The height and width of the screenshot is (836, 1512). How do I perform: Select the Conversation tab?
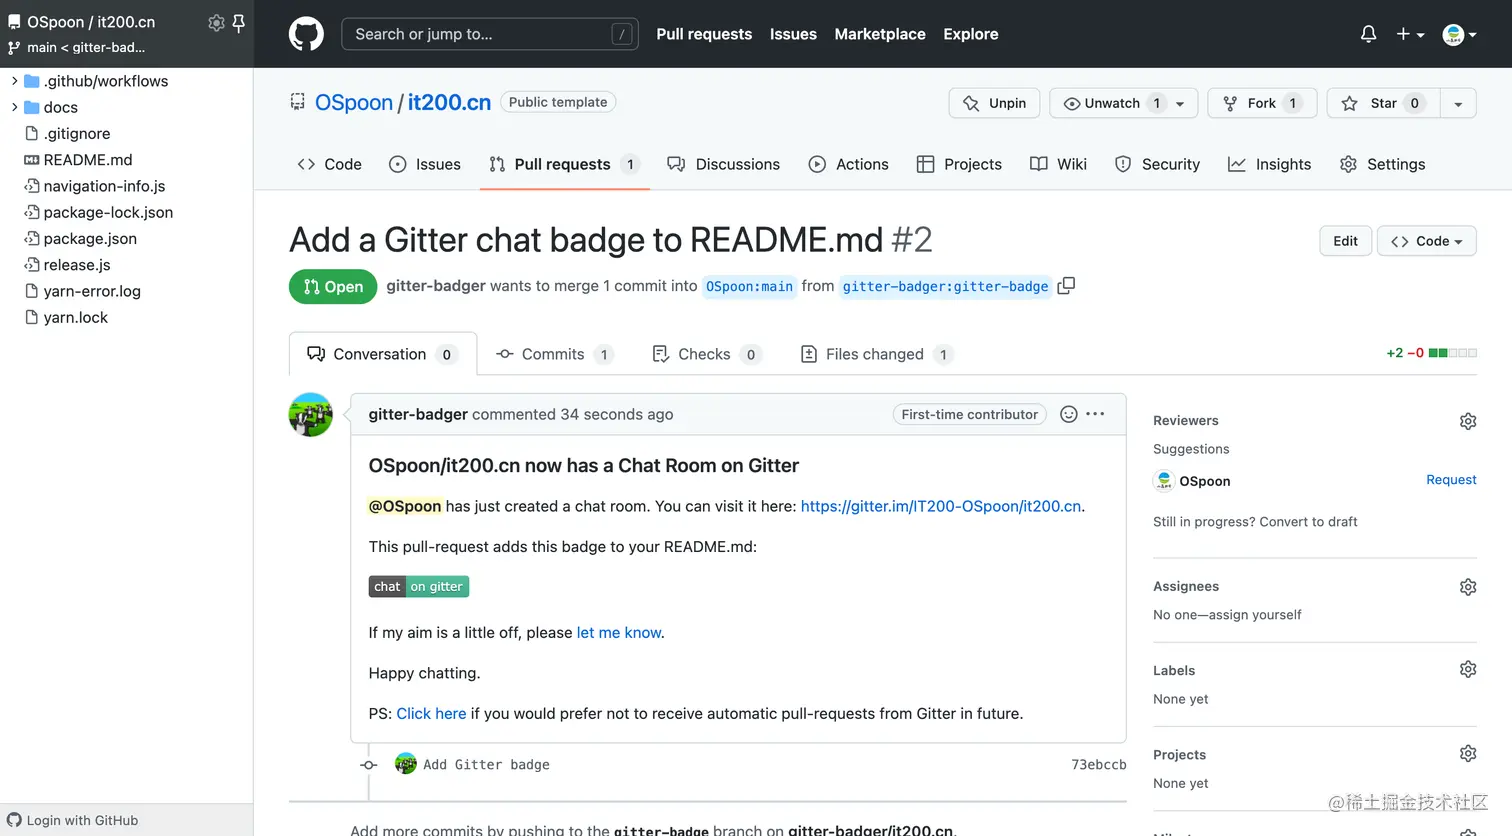tap(383, 354)
